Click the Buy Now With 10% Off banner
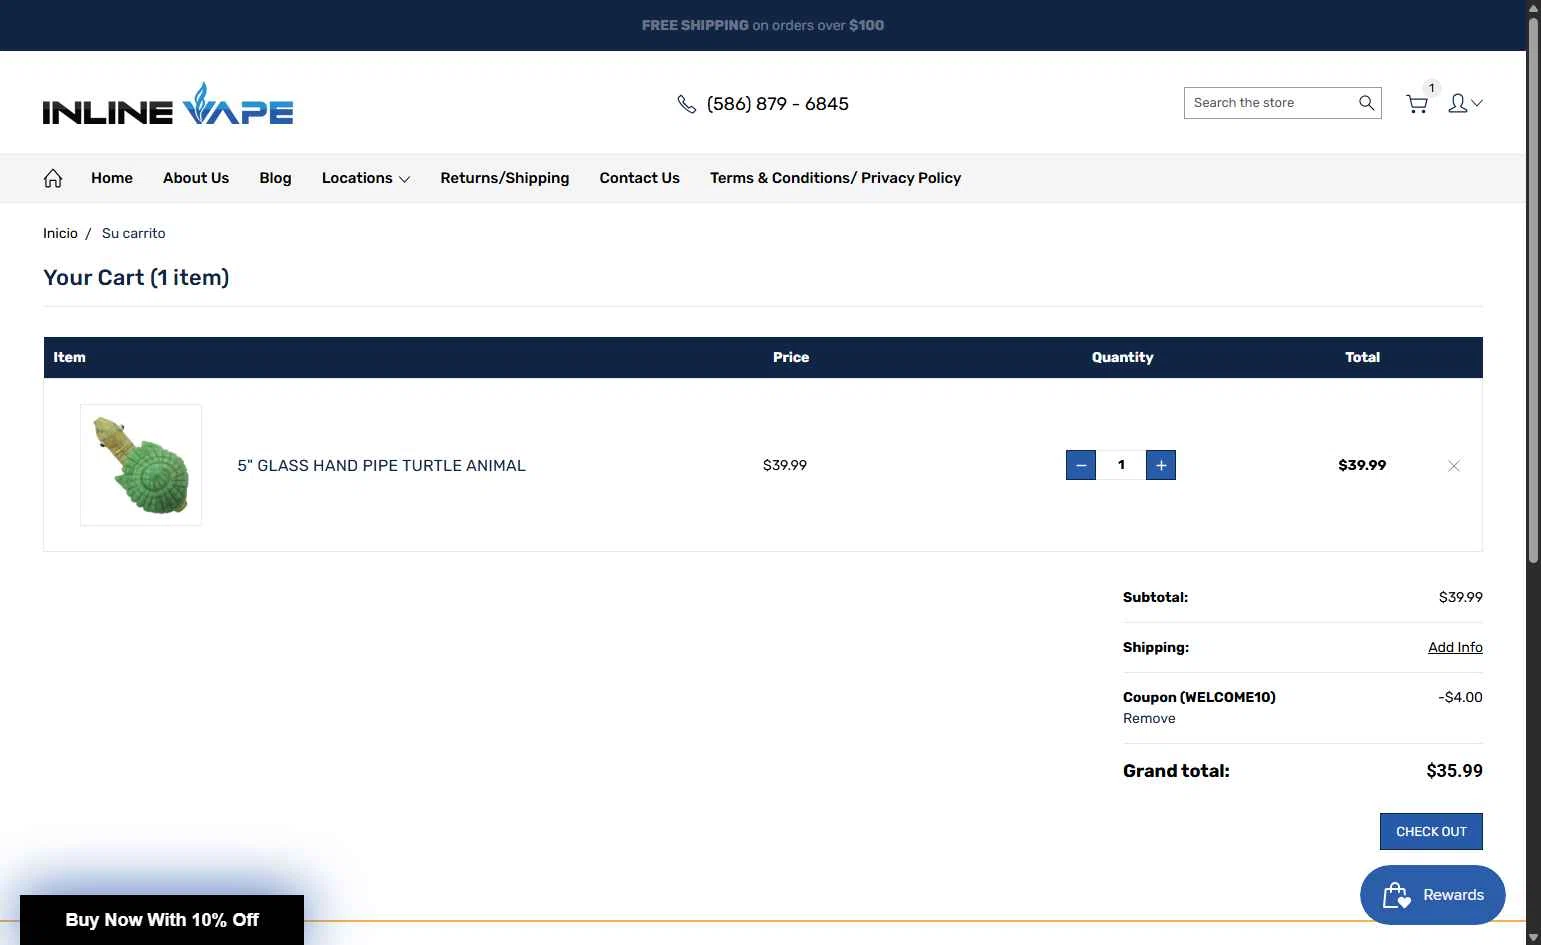Image resolution: width=1541 pixels, height=945 pixels. point(162,920)
